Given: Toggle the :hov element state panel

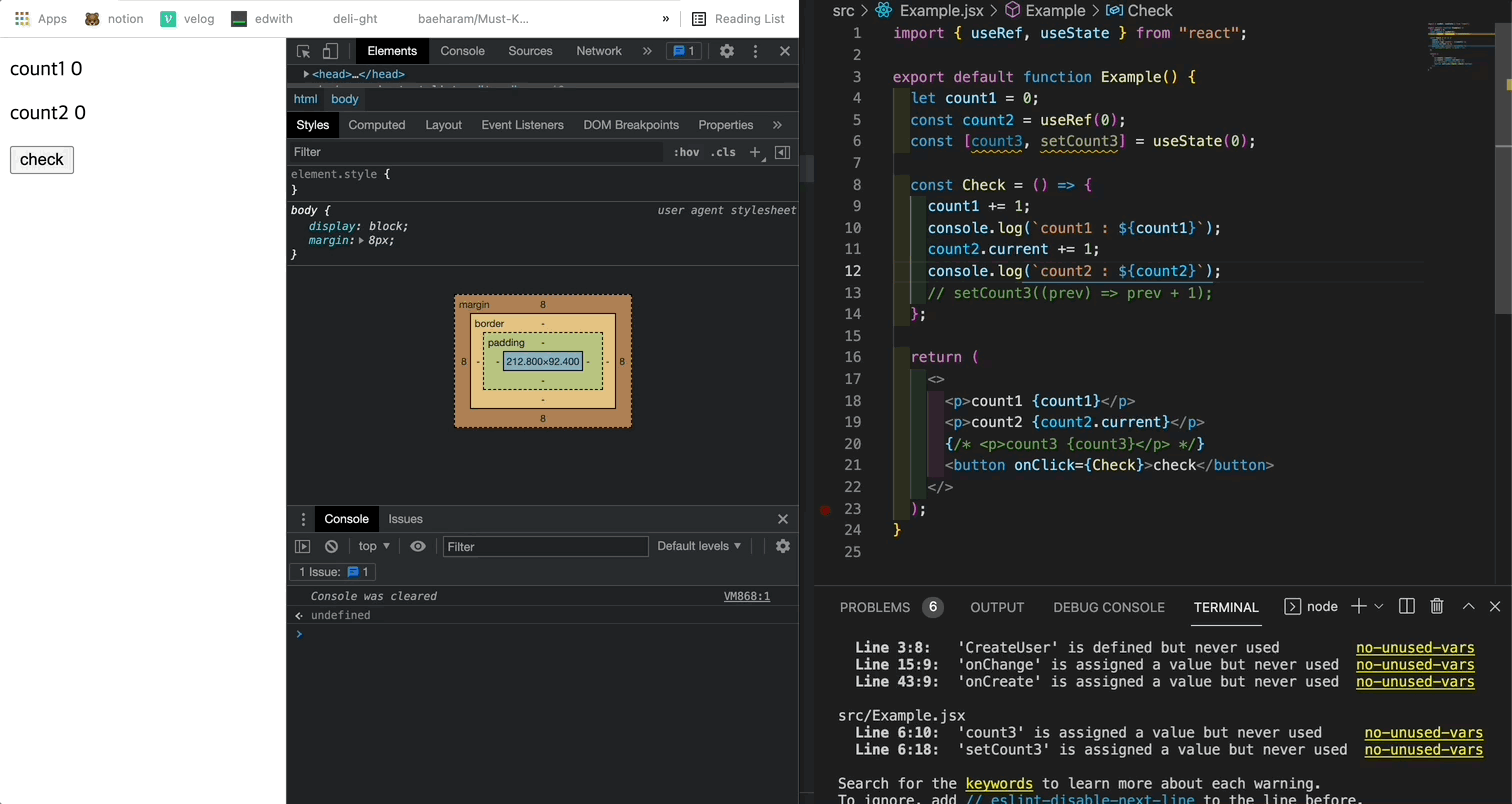Looking at the screenshot, I should tap(686, 152).
